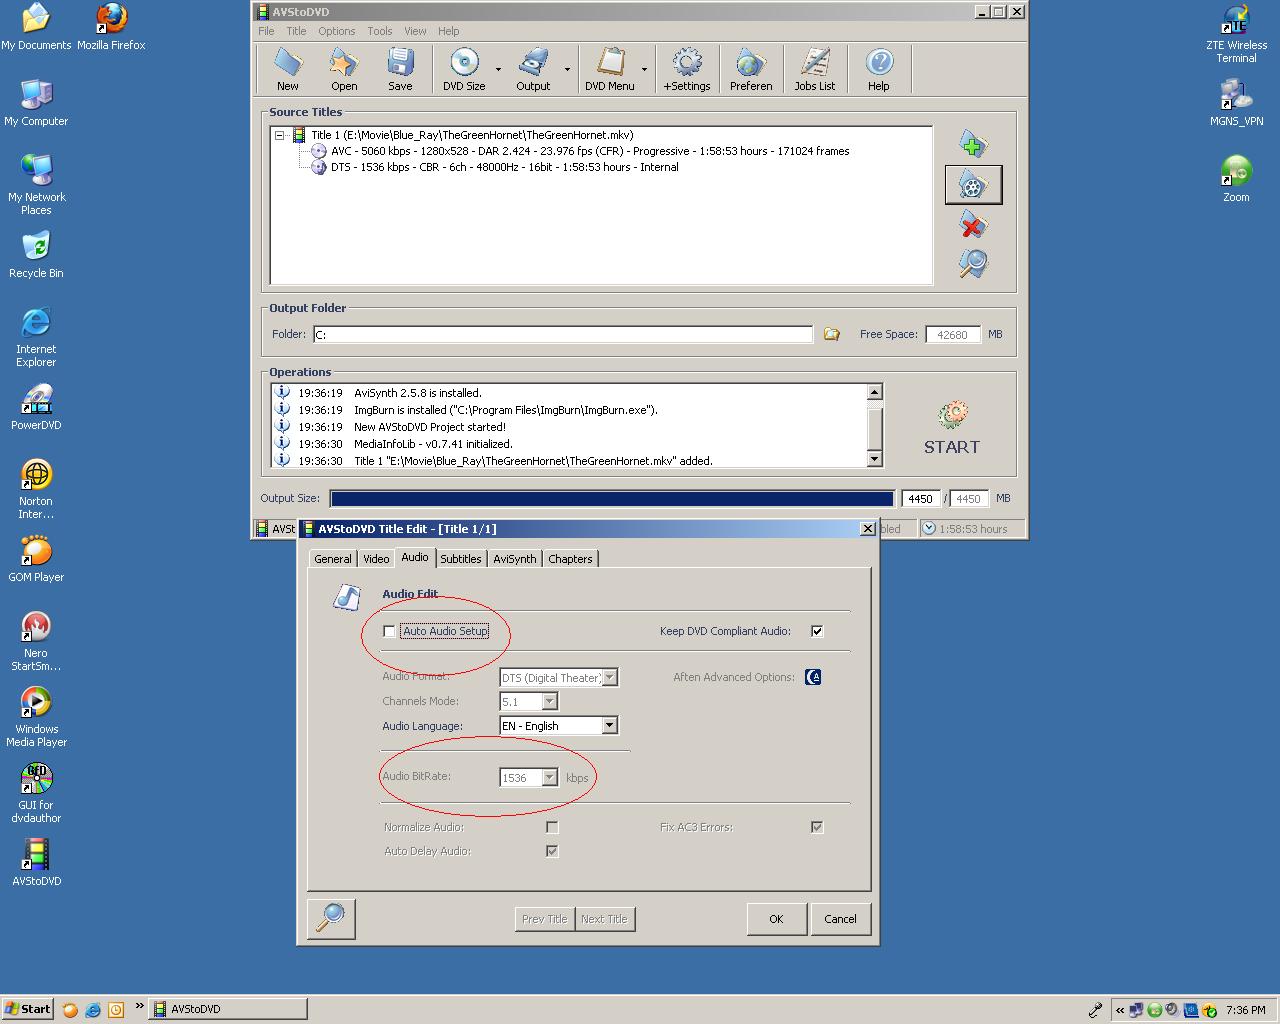Click the Help toolbar icon
The image size is (1280, 1024).
(879, 69)
